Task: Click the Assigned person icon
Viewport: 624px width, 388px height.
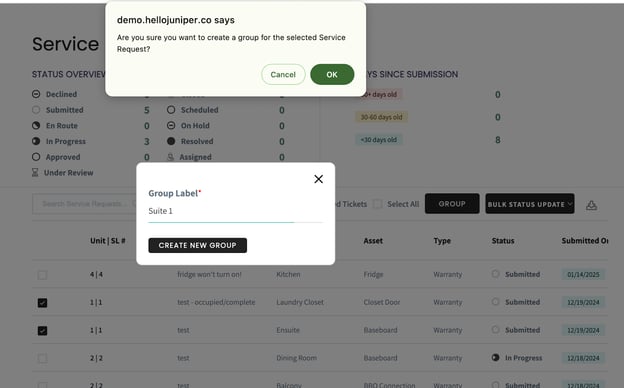Action: 170,157
